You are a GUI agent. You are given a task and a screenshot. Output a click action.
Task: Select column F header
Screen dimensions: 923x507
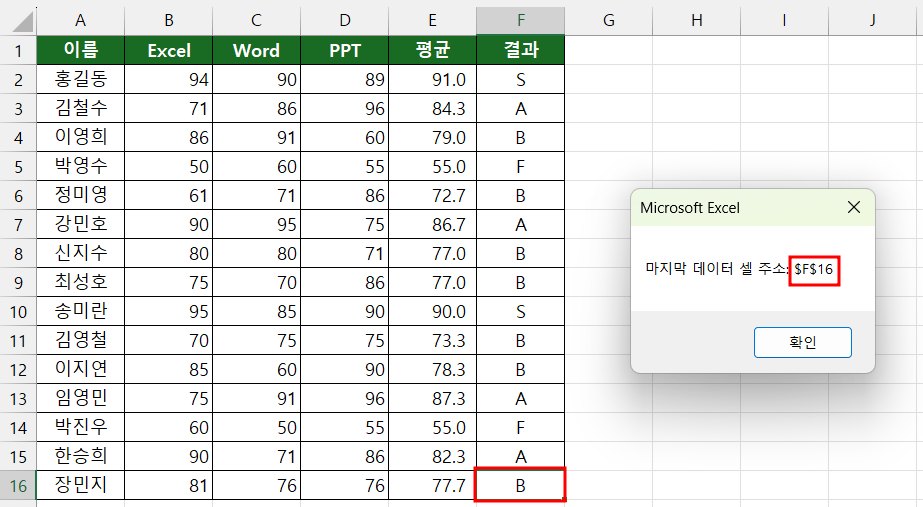(x=520, y=21)
